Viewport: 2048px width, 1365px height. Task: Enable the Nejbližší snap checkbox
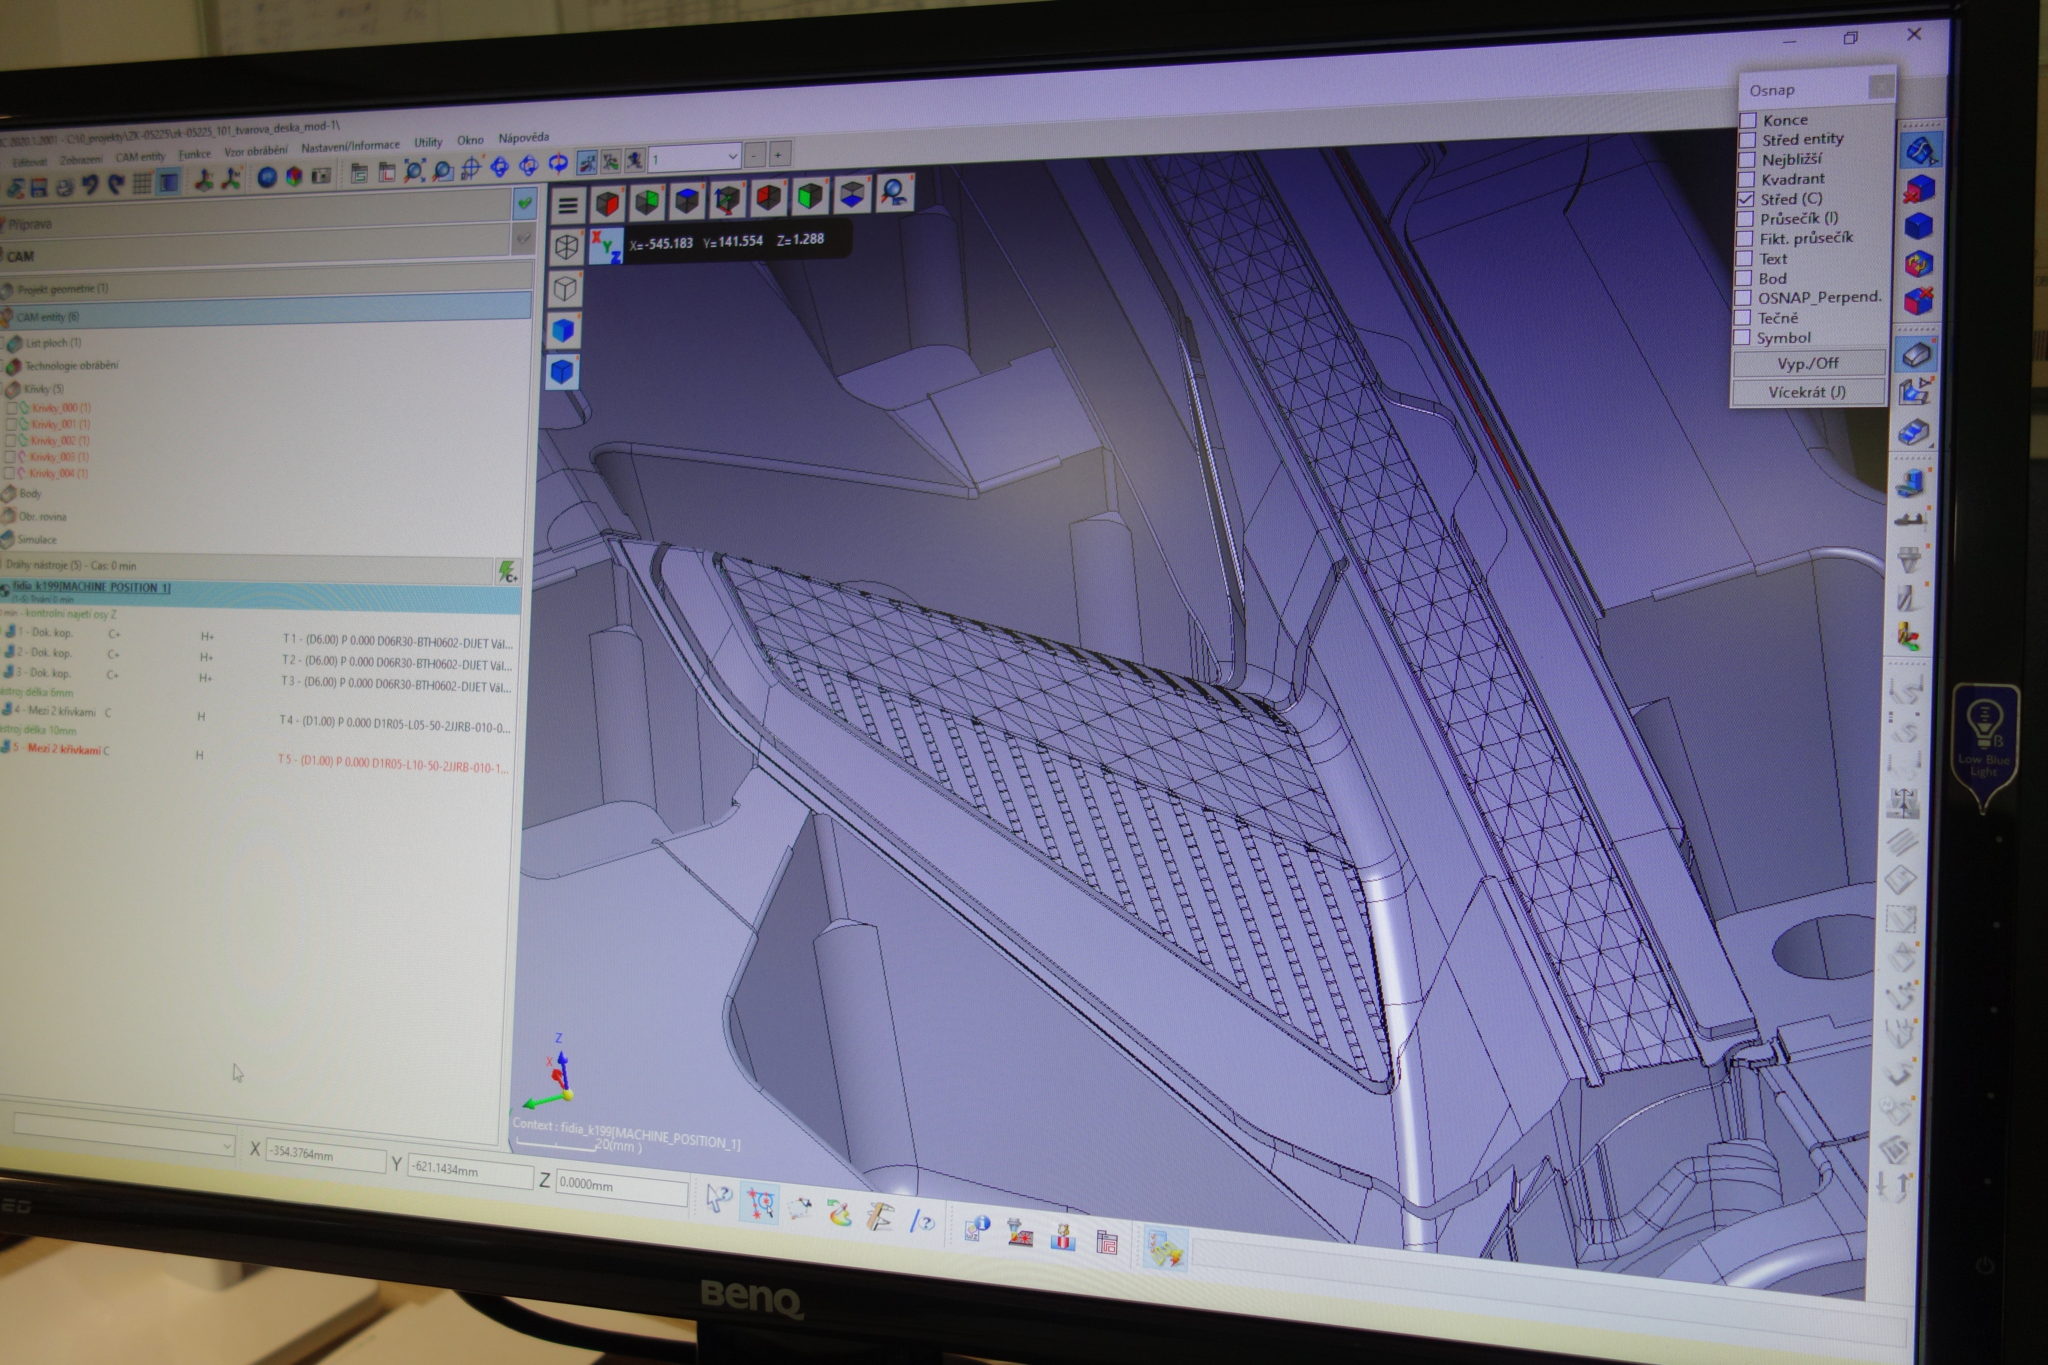click(x=1746, y=160)
